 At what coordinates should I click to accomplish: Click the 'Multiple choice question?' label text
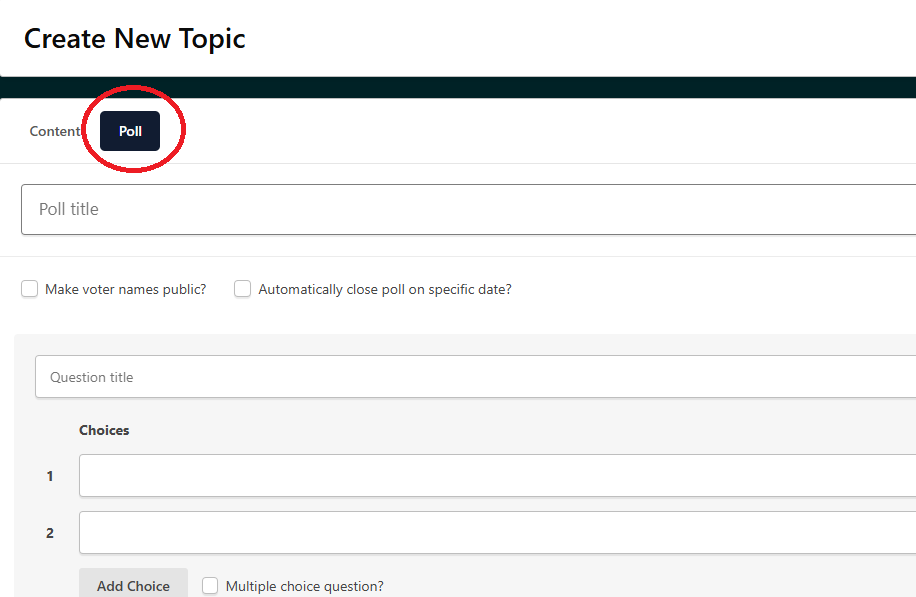(x=304, y=586)
